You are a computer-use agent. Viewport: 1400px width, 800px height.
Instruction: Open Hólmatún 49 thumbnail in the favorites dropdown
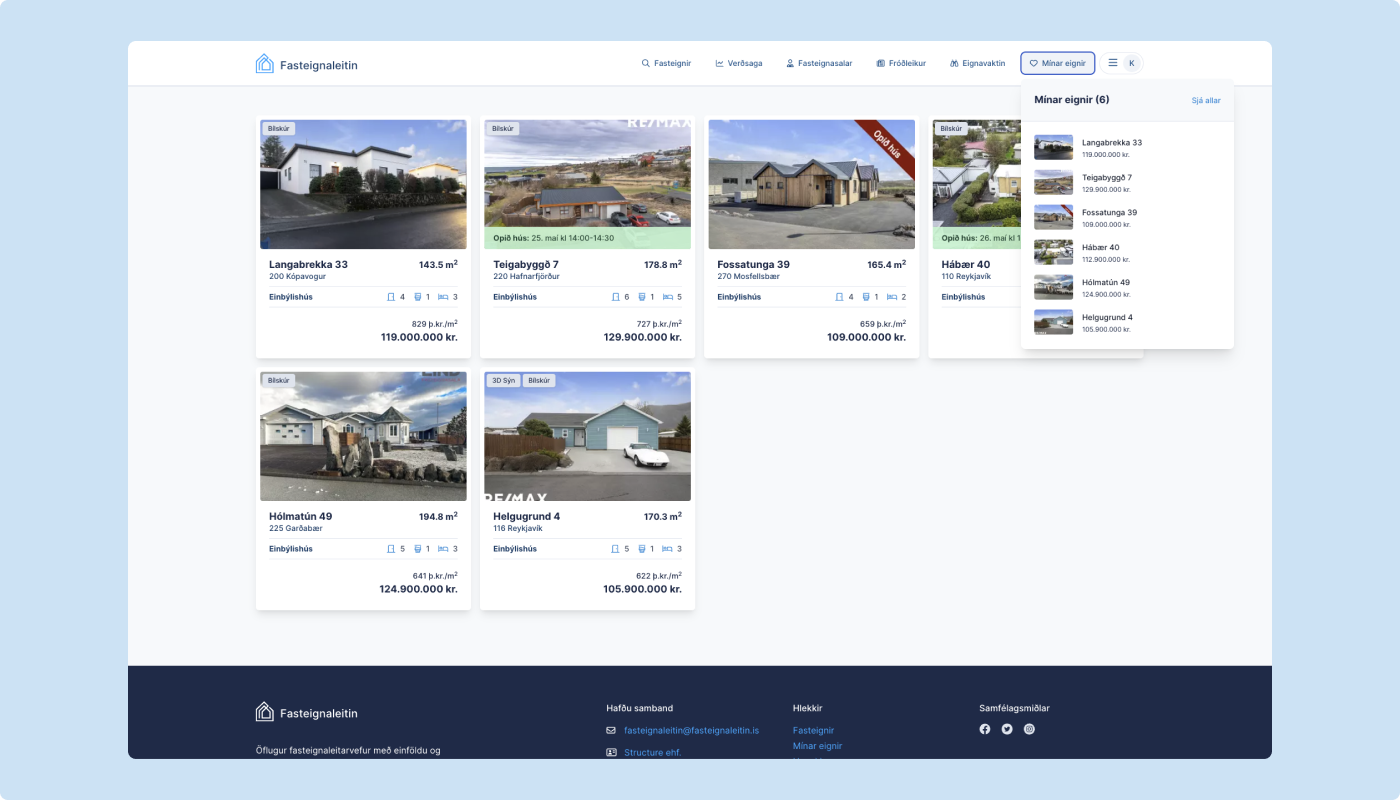1053,288
